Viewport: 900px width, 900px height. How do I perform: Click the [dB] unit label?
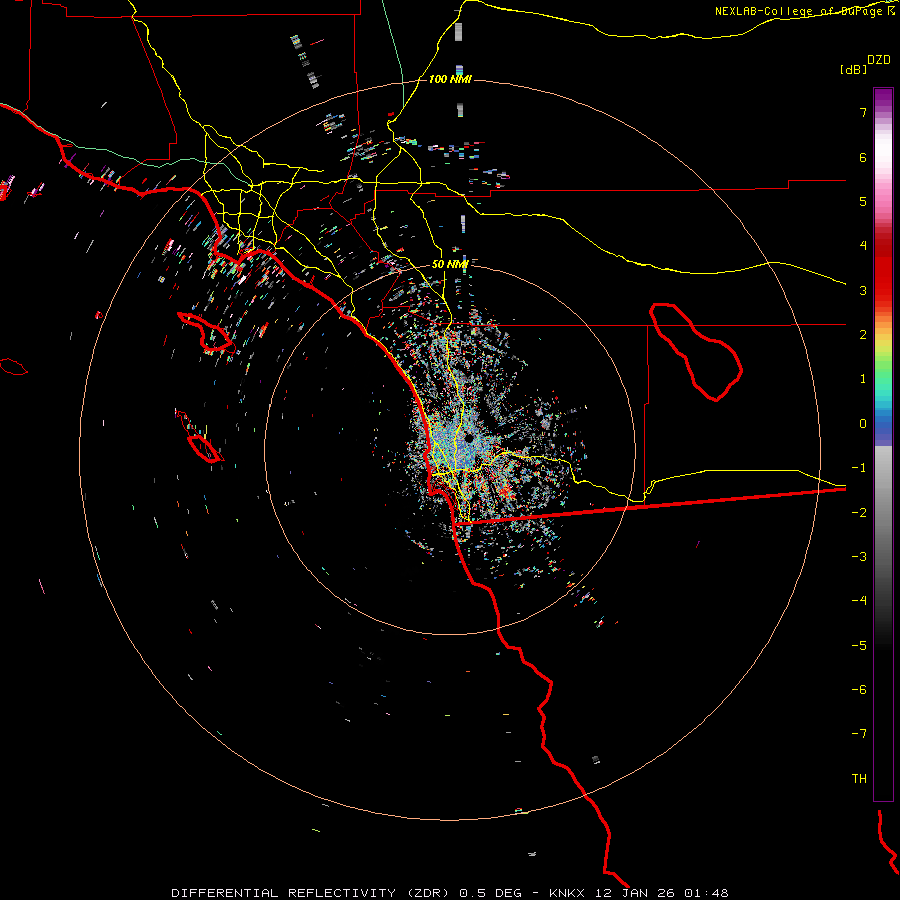pos(853,70)
